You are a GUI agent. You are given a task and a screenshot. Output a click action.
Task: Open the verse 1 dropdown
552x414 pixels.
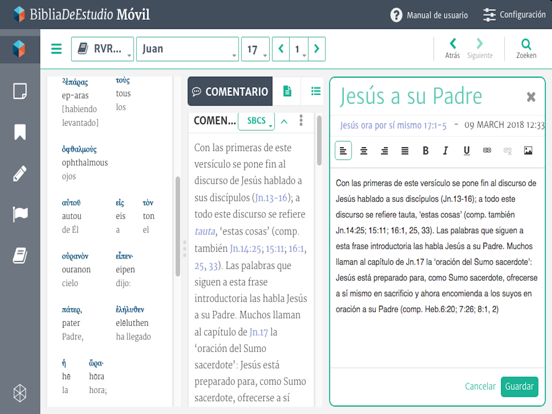299,49
